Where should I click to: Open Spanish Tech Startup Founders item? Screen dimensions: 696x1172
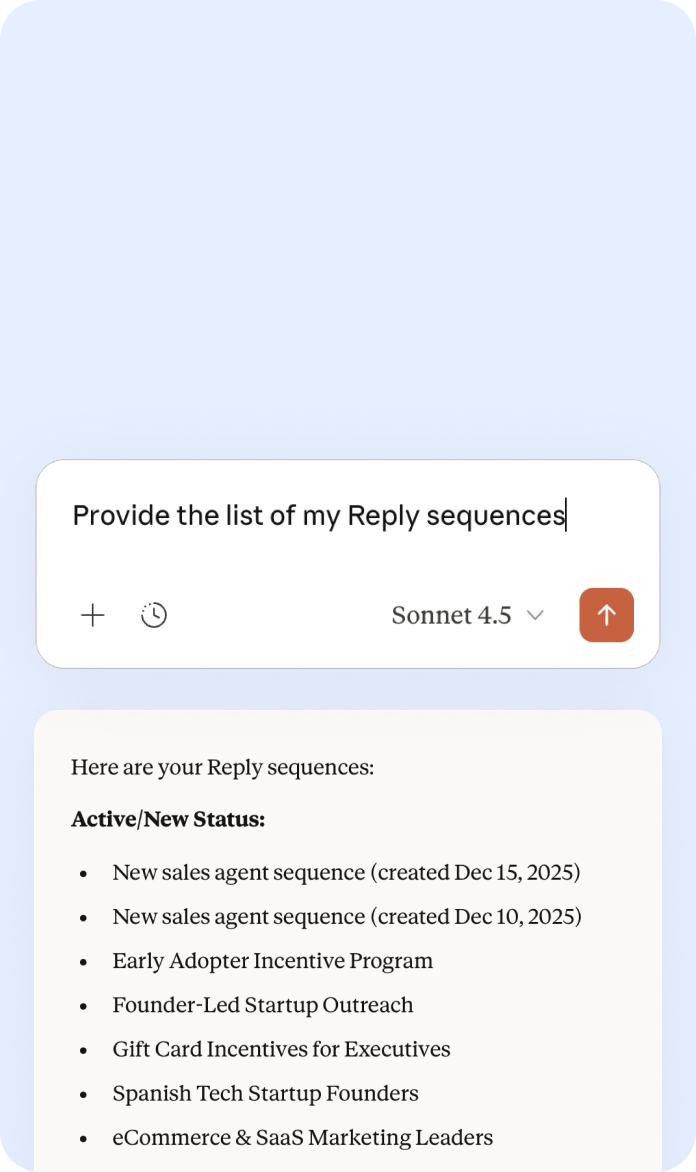pyautogui.click(x=265, y=1094)
